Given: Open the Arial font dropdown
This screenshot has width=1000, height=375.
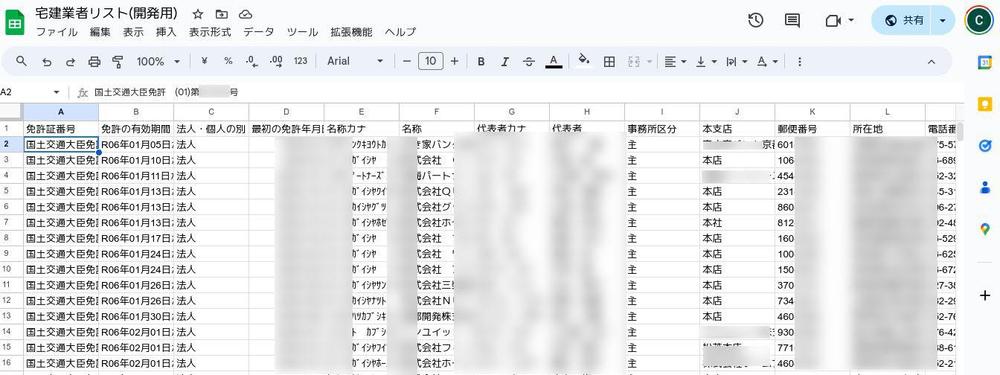Looking at the screenshot, I should coord(355,61).
